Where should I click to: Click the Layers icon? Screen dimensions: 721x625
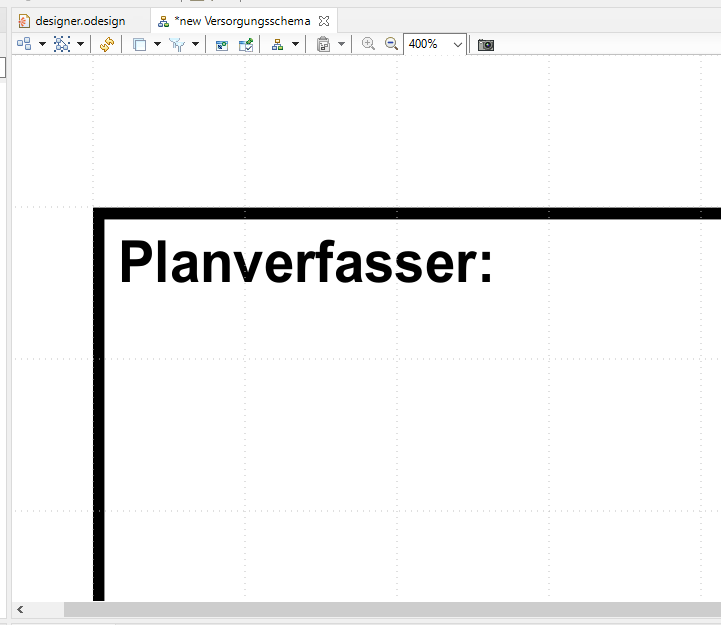[139, 45]
